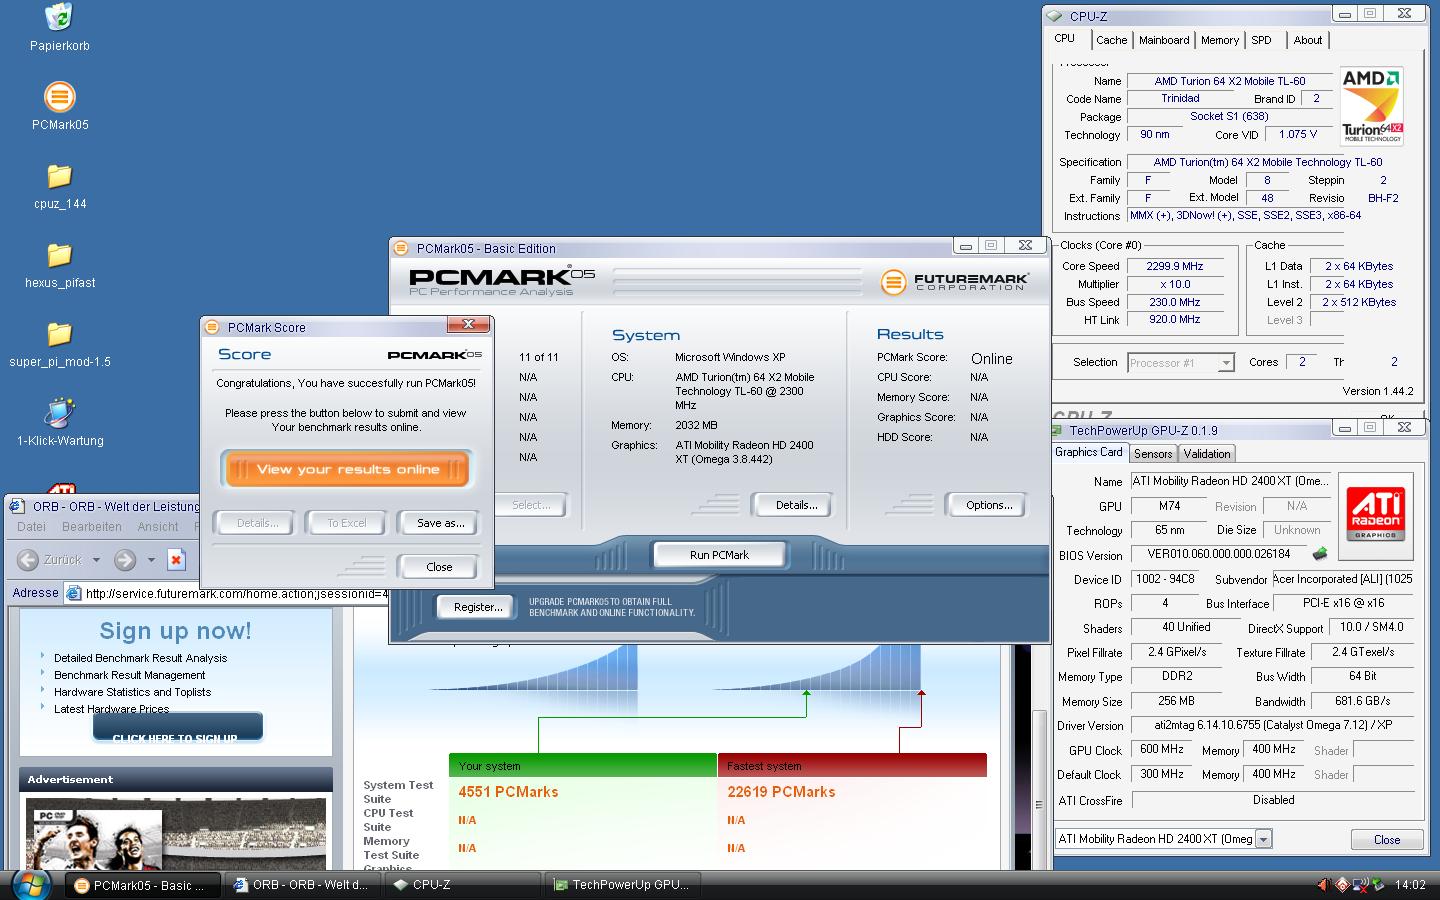Click Save as... in PCMark Score dialog

pyautogui.click(x=440, y=523)
